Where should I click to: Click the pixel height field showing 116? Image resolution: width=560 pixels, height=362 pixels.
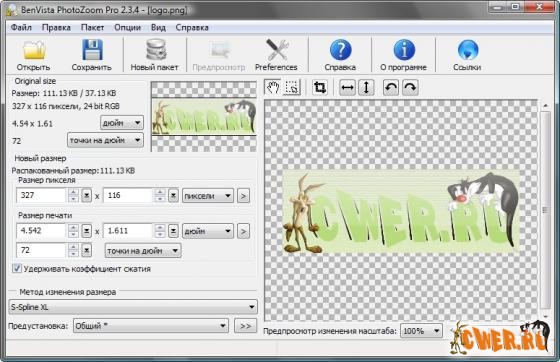pos(128,195)
